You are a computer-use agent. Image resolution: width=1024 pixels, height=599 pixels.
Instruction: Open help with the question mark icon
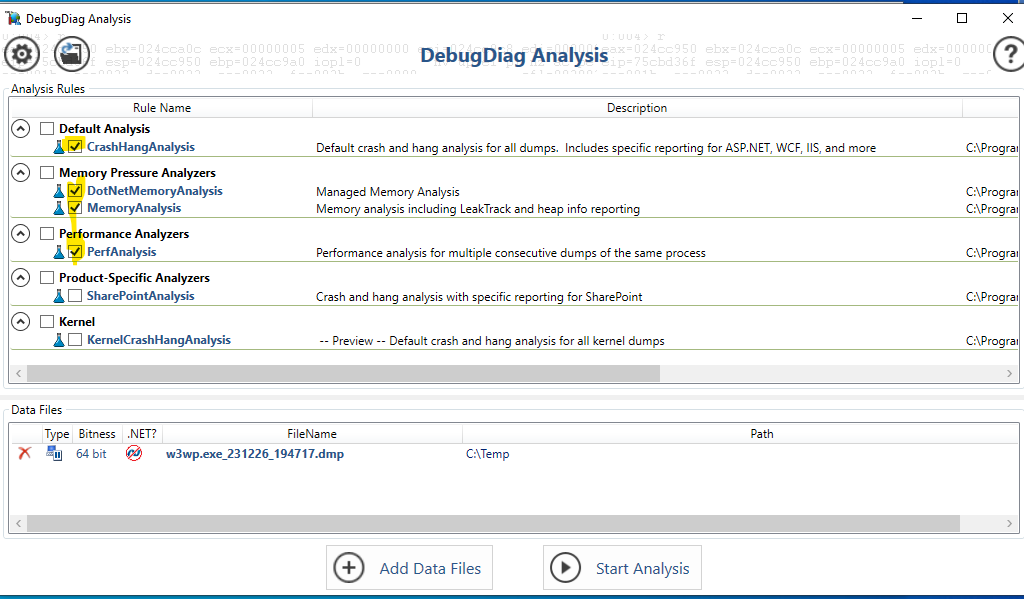(x=1009, y=54)
